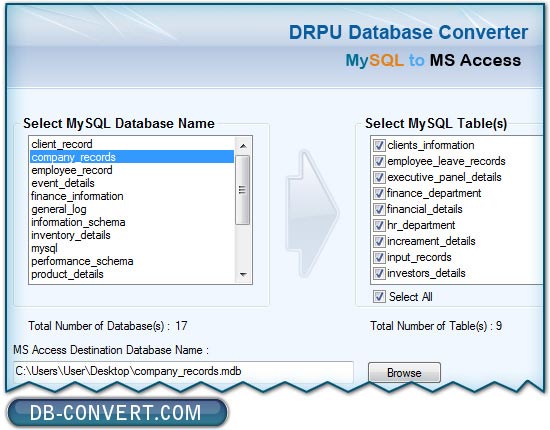Uncheck the finance_department table checkbox
The width and height of the screenshot is (550, 430).
pyautogui.click(x=379, y=193)
